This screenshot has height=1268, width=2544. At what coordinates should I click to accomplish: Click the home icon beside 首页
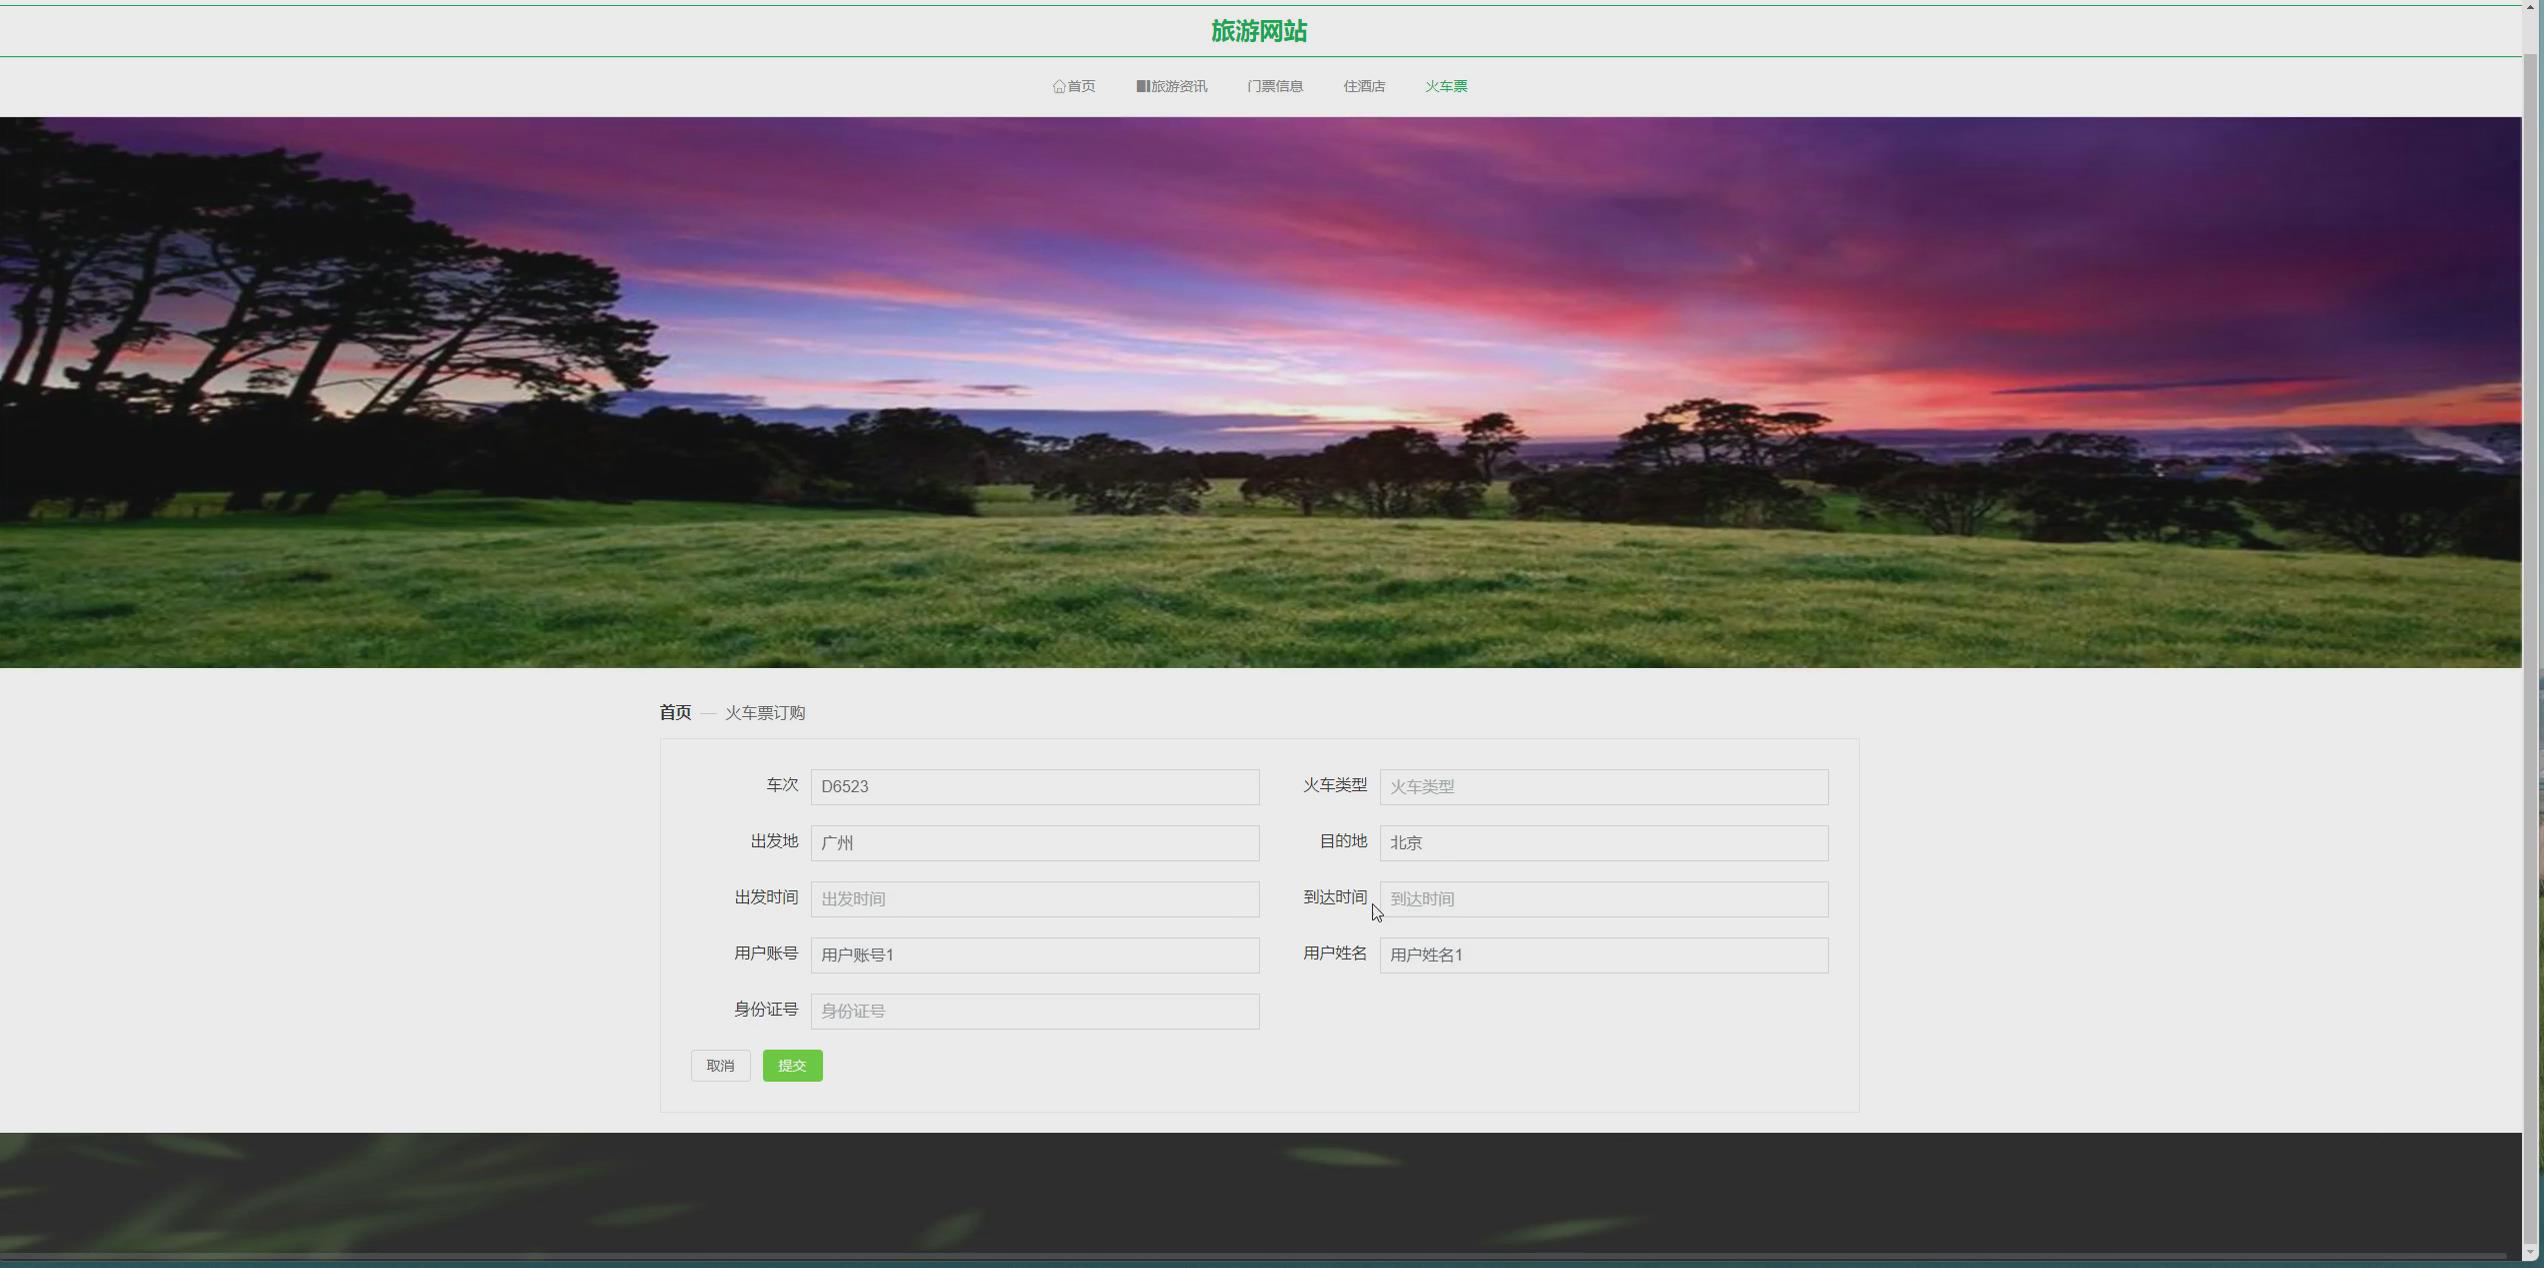(x=1059, y=86)
